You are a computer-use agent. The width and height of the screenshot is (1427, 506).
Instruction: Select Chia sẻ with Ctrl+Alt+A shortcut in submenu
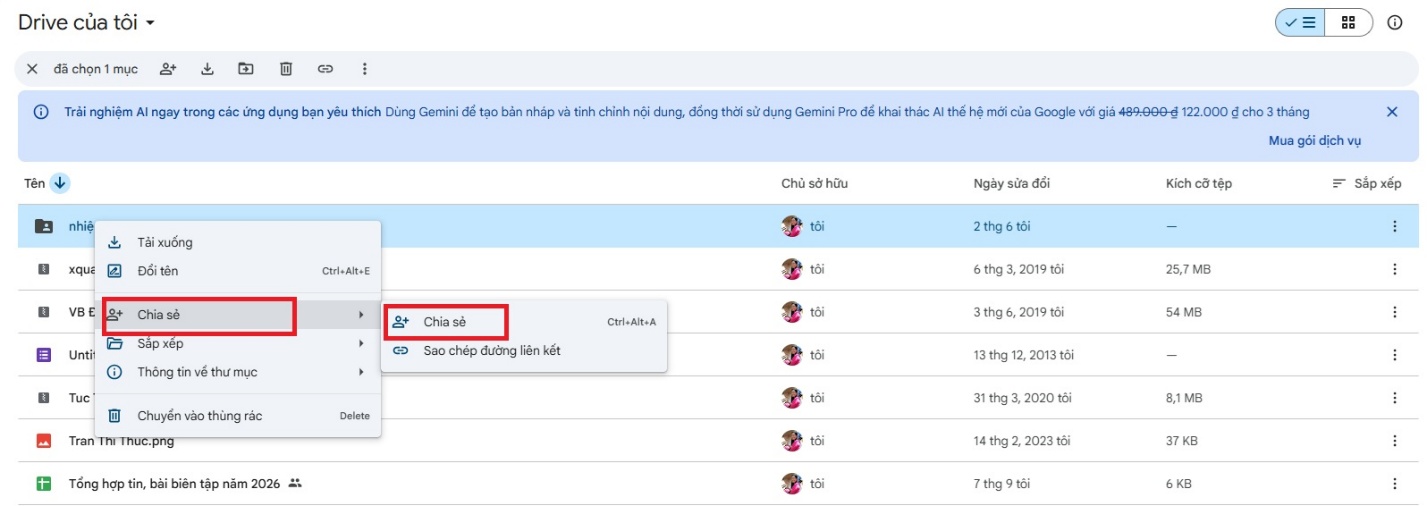524,322
